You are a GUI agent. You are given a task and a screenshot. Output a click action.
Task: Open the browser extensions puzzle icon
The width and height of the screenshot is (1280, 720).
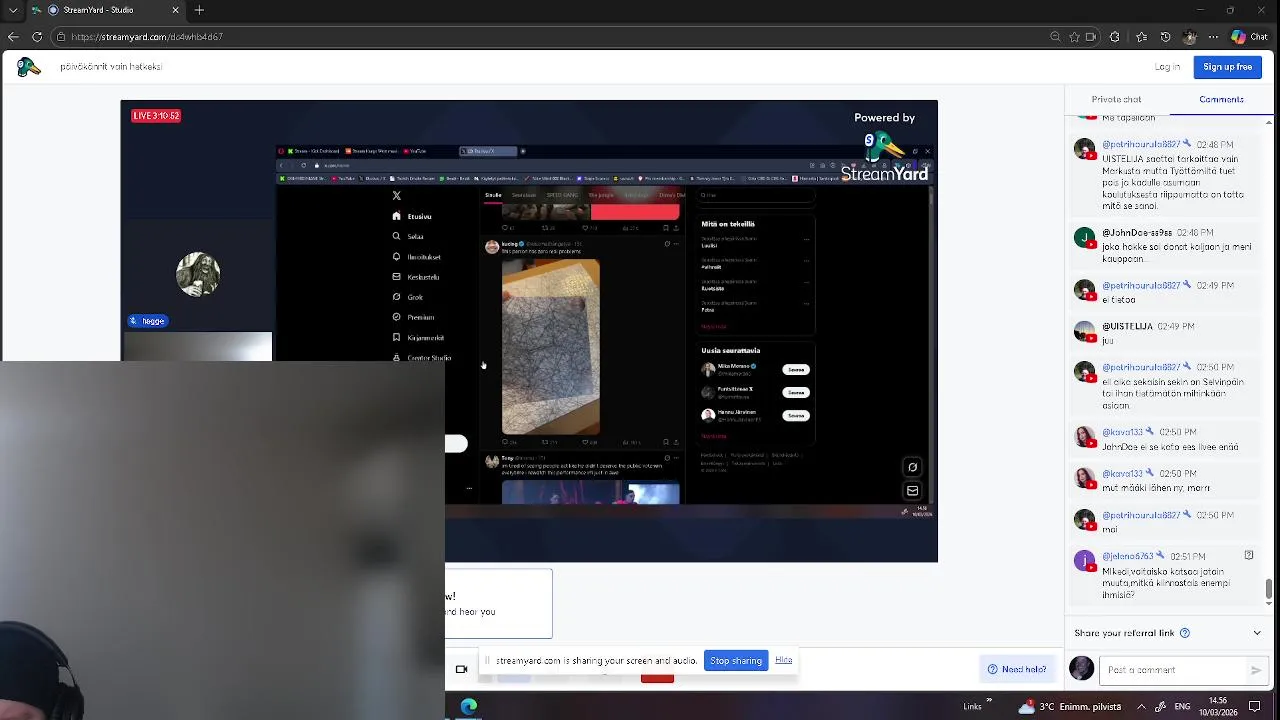1115,37
